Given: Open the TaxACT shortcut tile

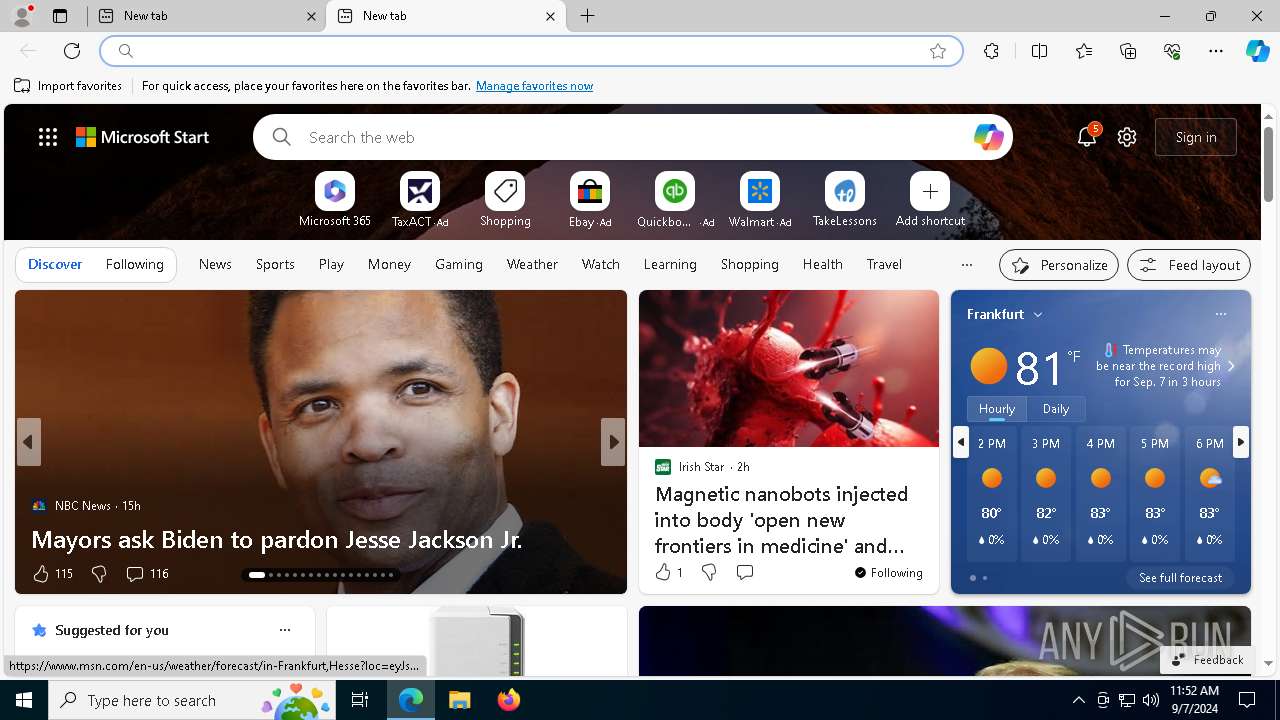Looking at the screenshot, I should click(x=420, y=191).
